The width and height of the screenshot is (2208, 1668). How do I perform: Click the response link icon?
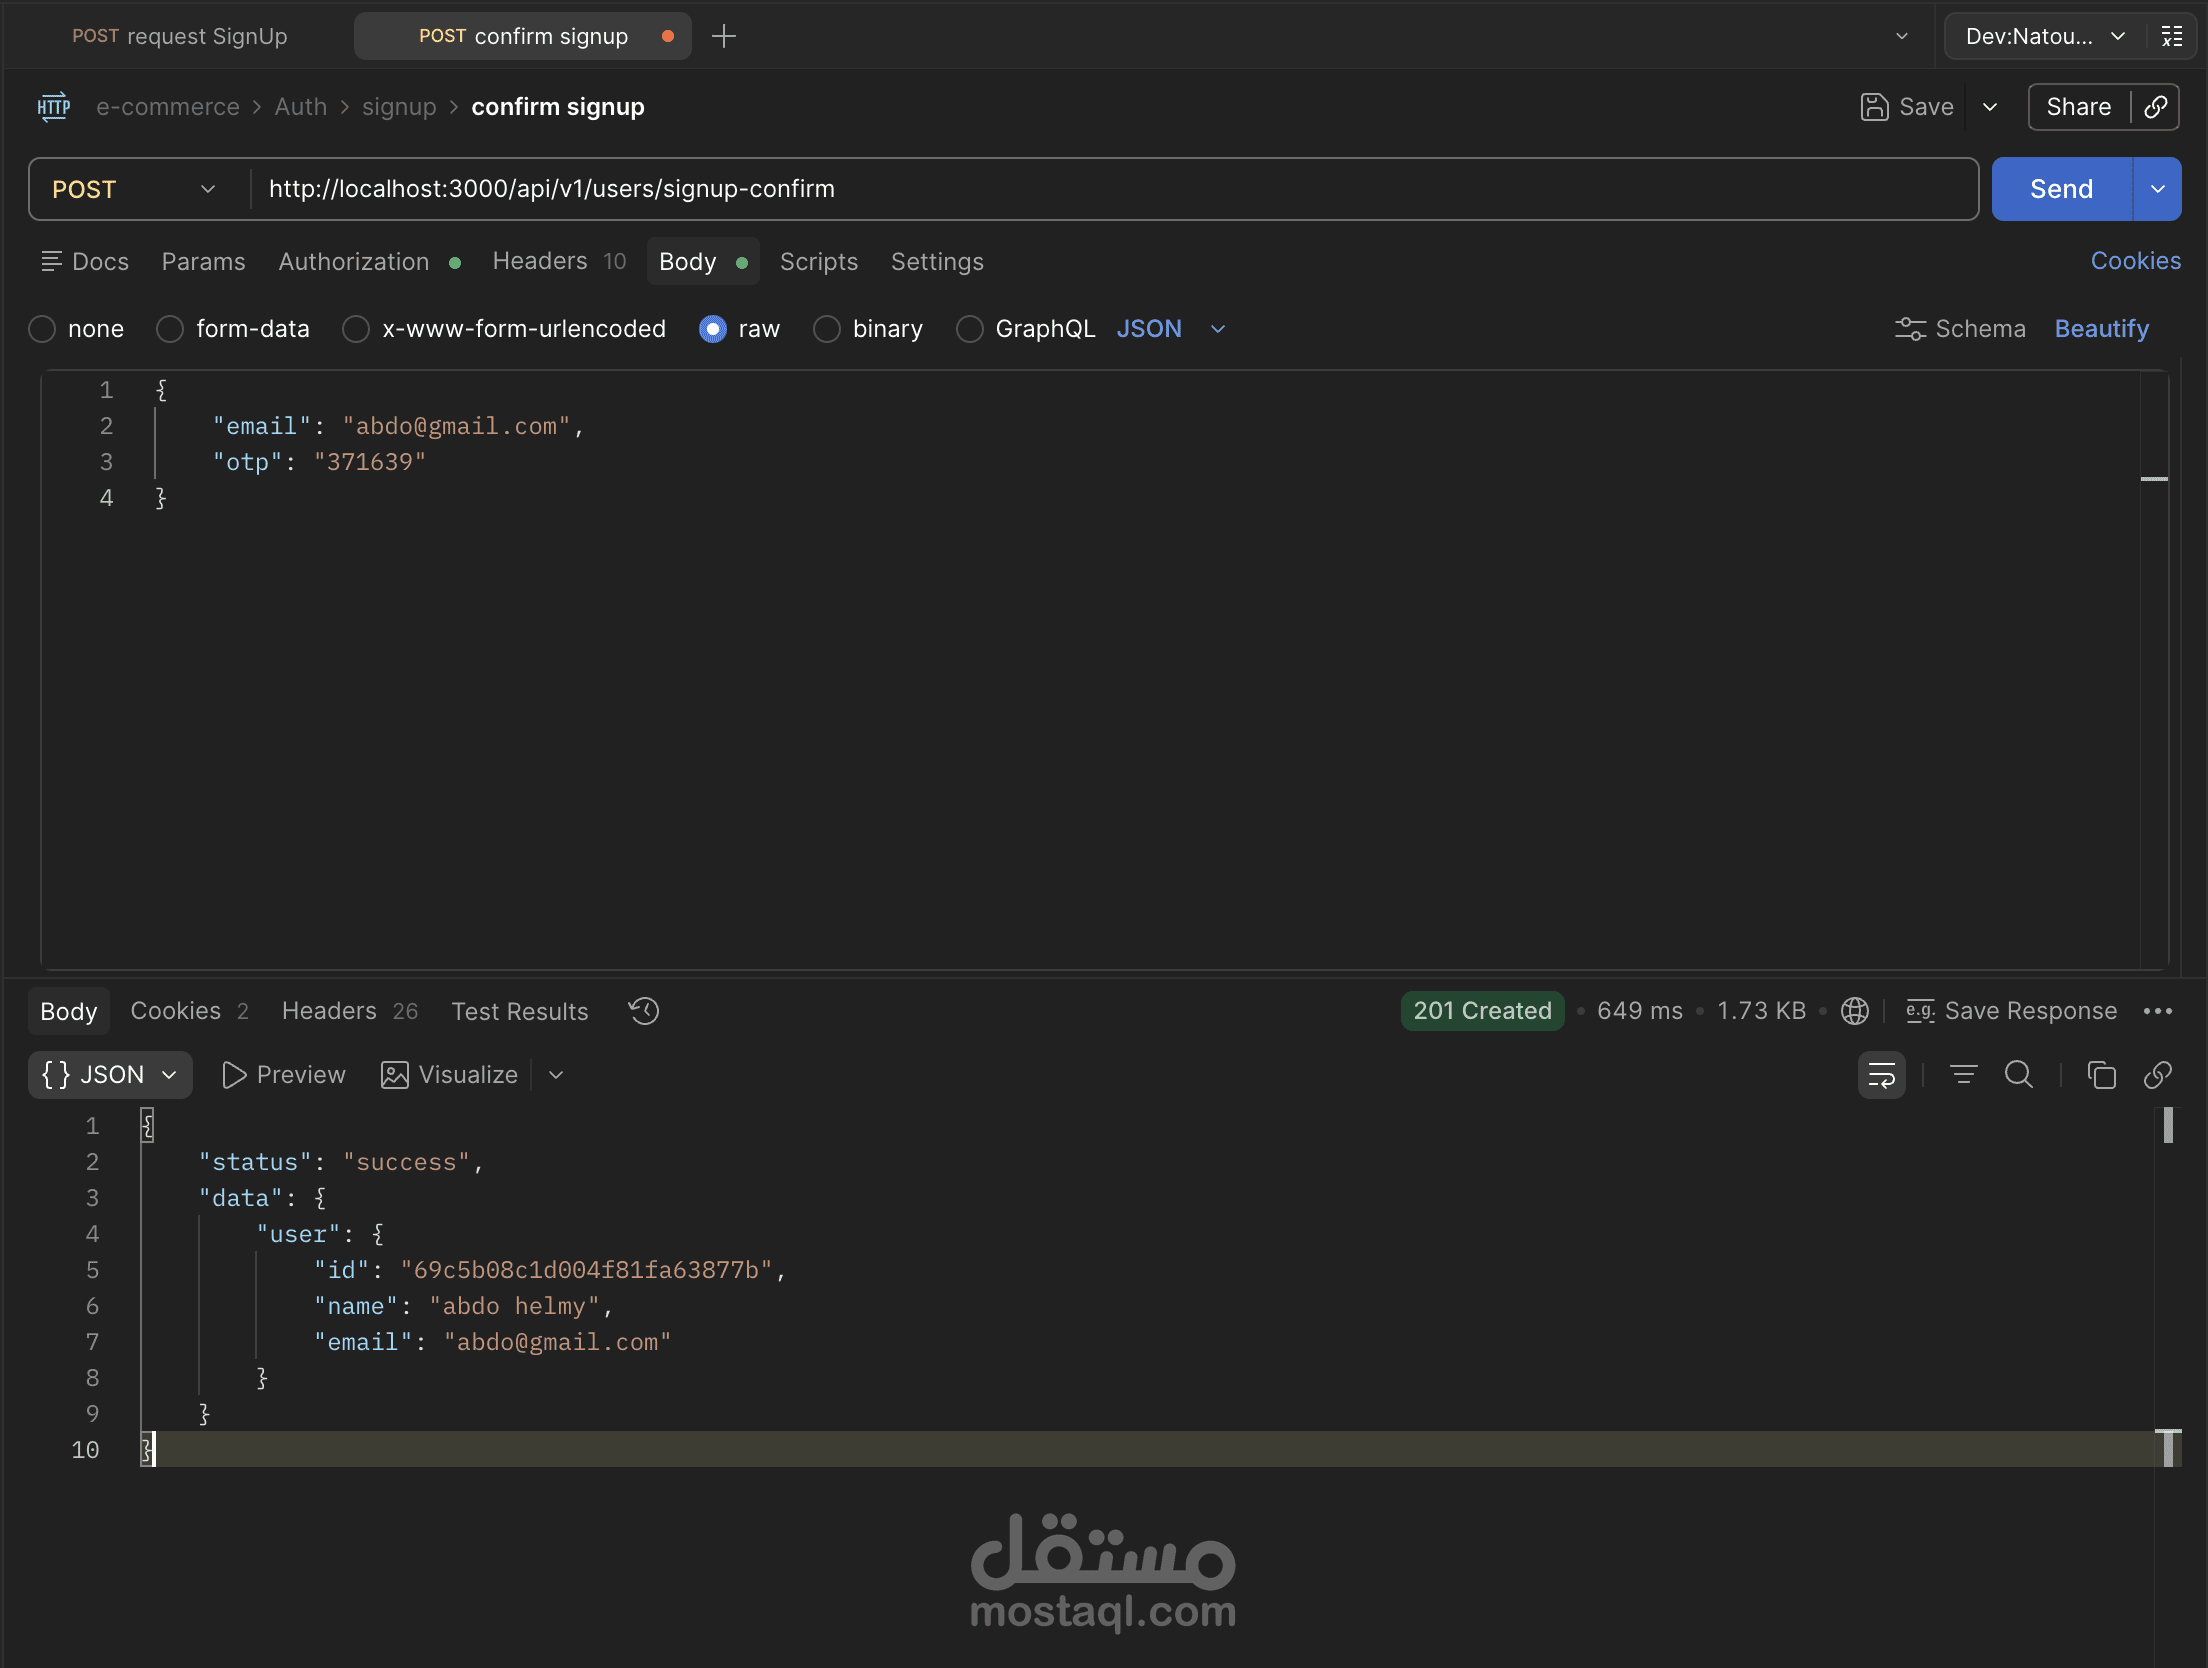tap(2158, 1075)
